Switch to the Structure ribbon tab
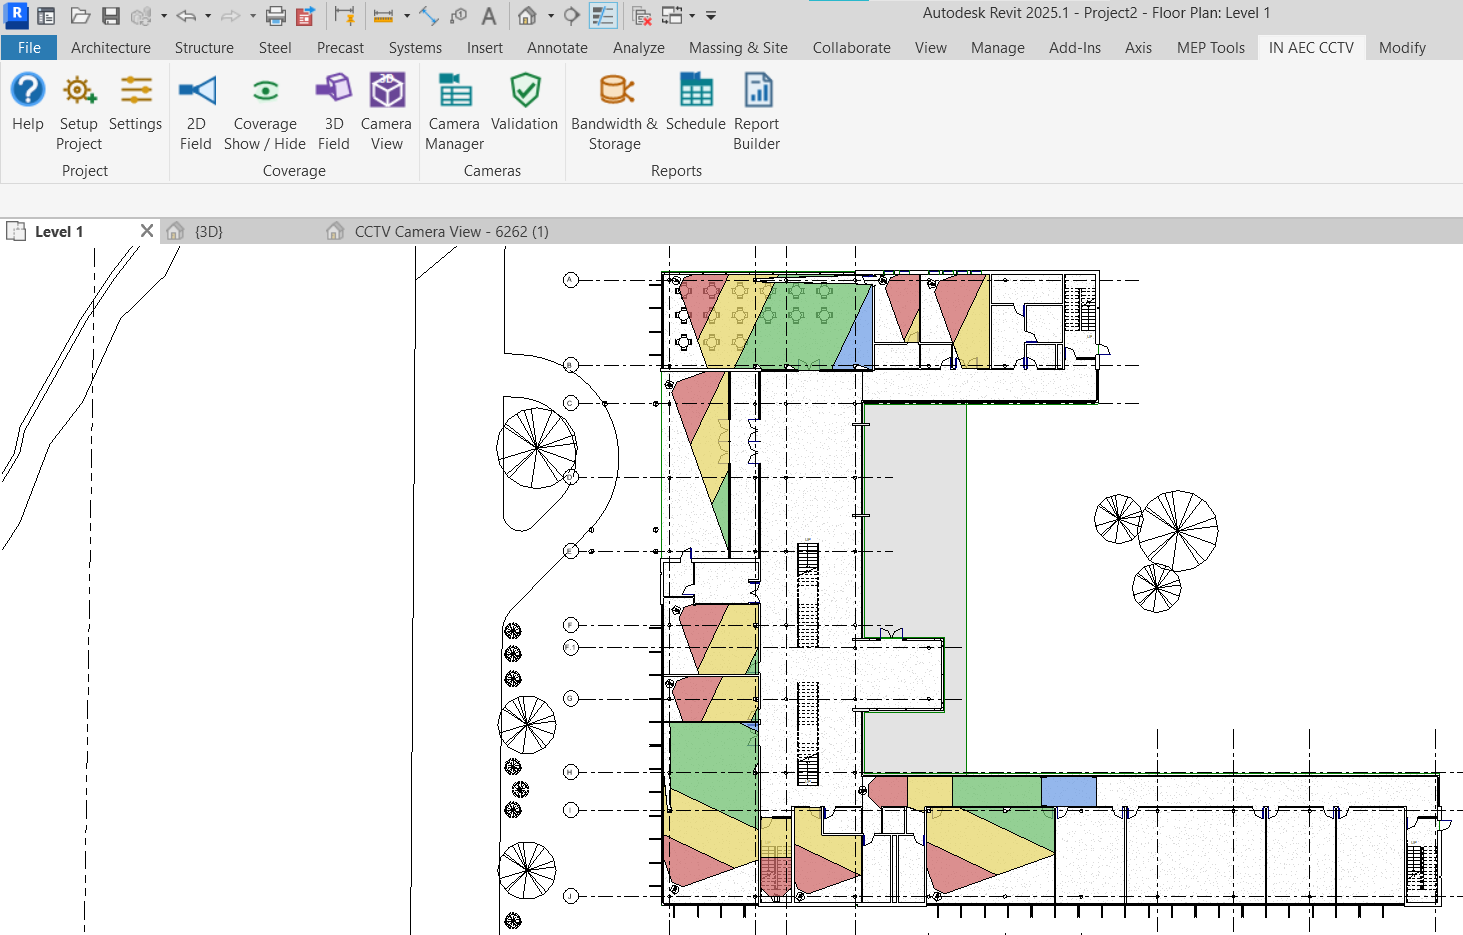The height and width of the screenshot is (935, 1463). [x=204, y=48]
